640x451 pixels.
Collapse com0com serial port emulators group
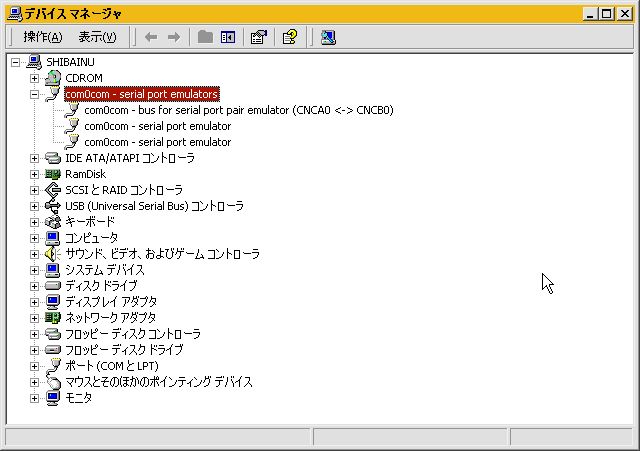34,94
